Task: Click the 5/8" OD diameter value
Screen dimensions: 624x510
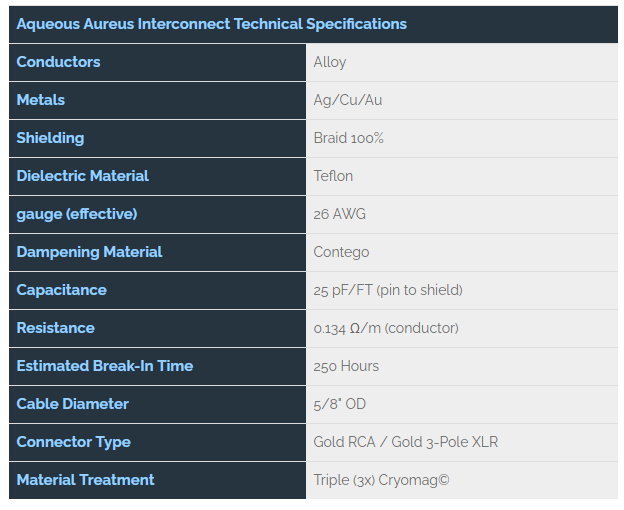Action: (x=339, y=404)
